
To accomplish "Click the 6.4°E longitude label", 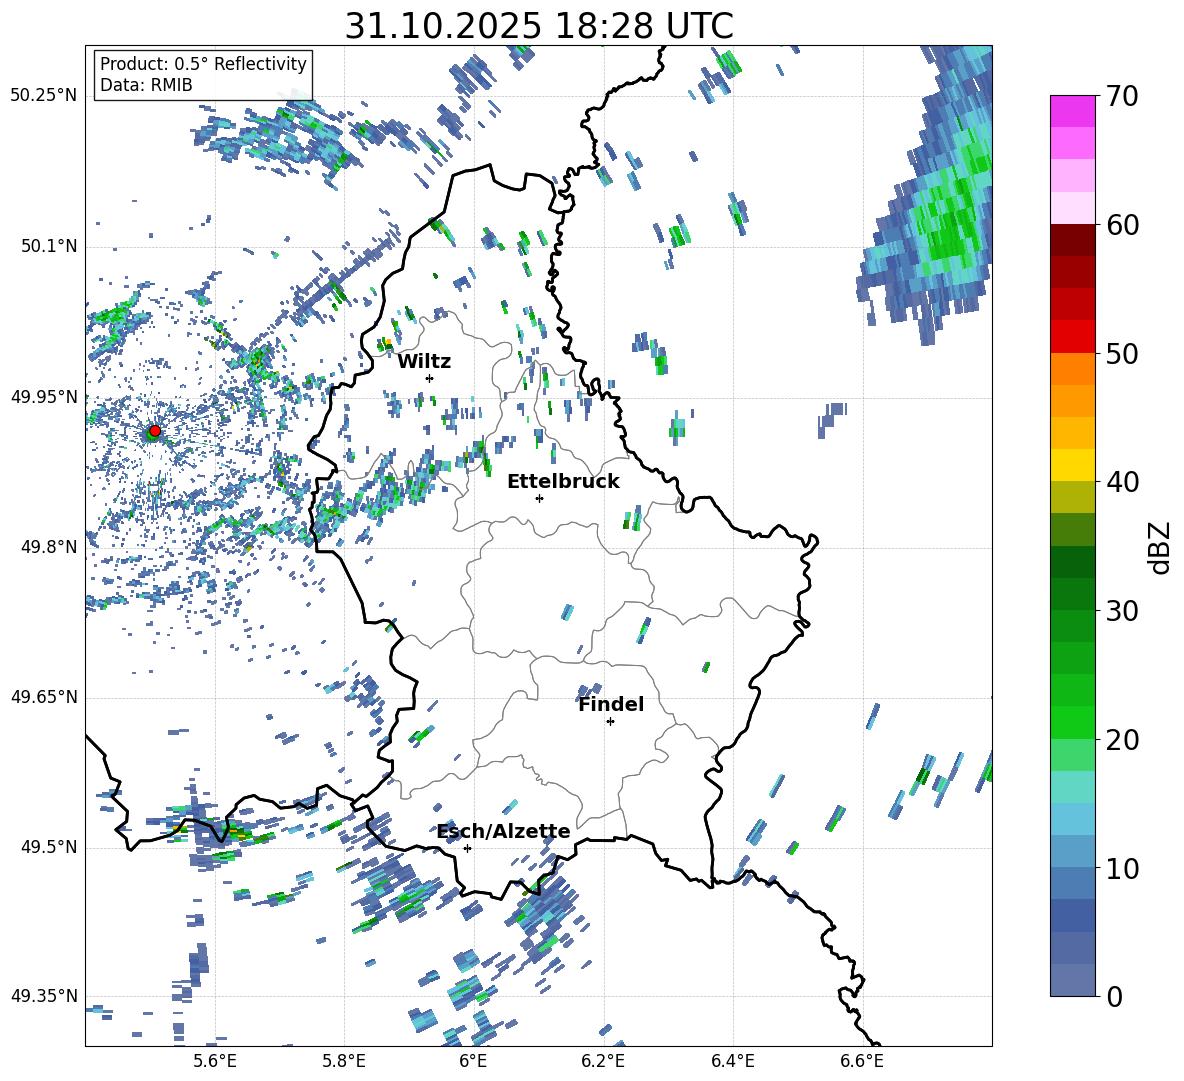I will (x=732, y=1061).
